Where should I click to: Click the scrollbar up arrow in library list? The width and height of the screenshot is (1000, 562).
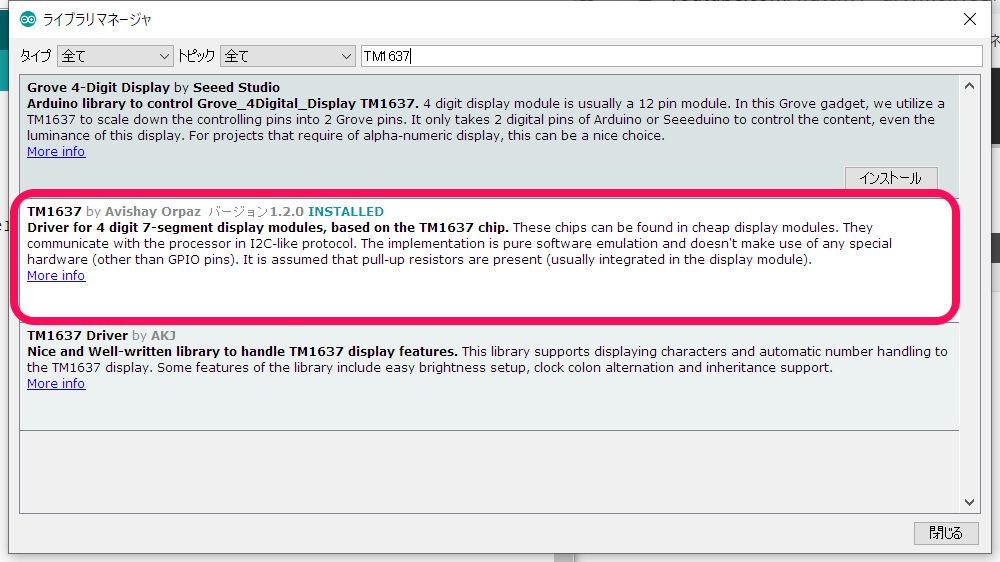969,84
